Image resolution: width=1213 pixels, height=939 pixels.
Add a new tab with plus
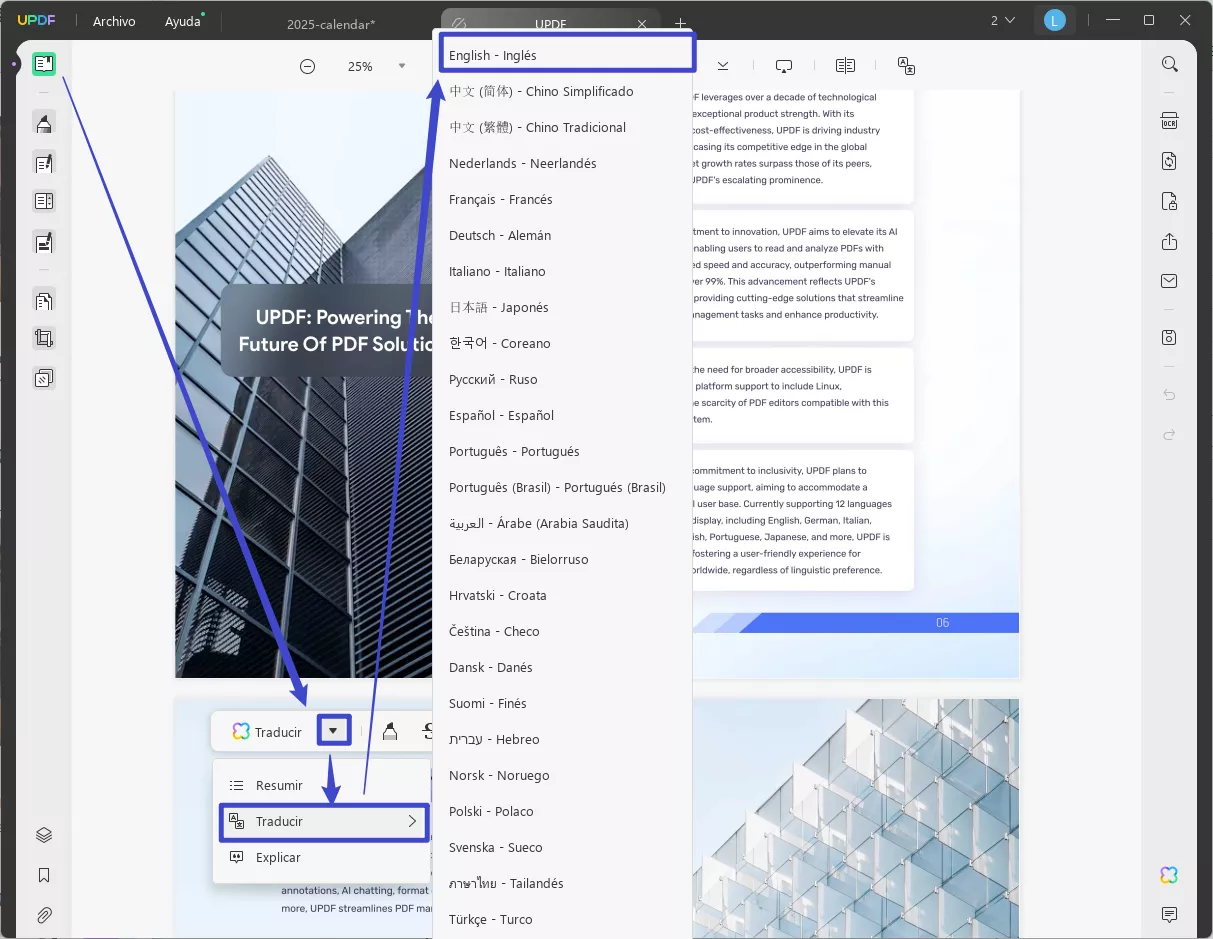coord(680,23)
